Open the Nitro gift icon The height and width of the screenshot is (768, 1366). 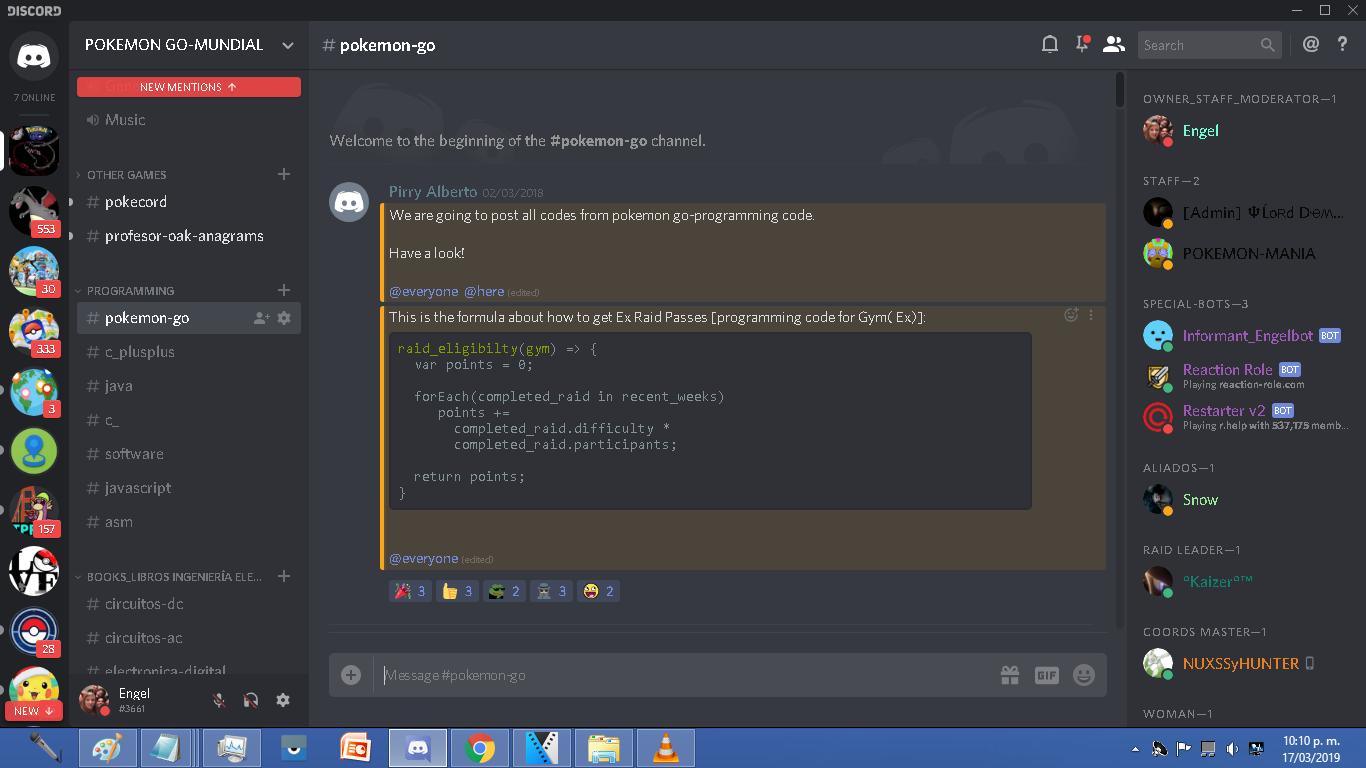click(1010, 675)
